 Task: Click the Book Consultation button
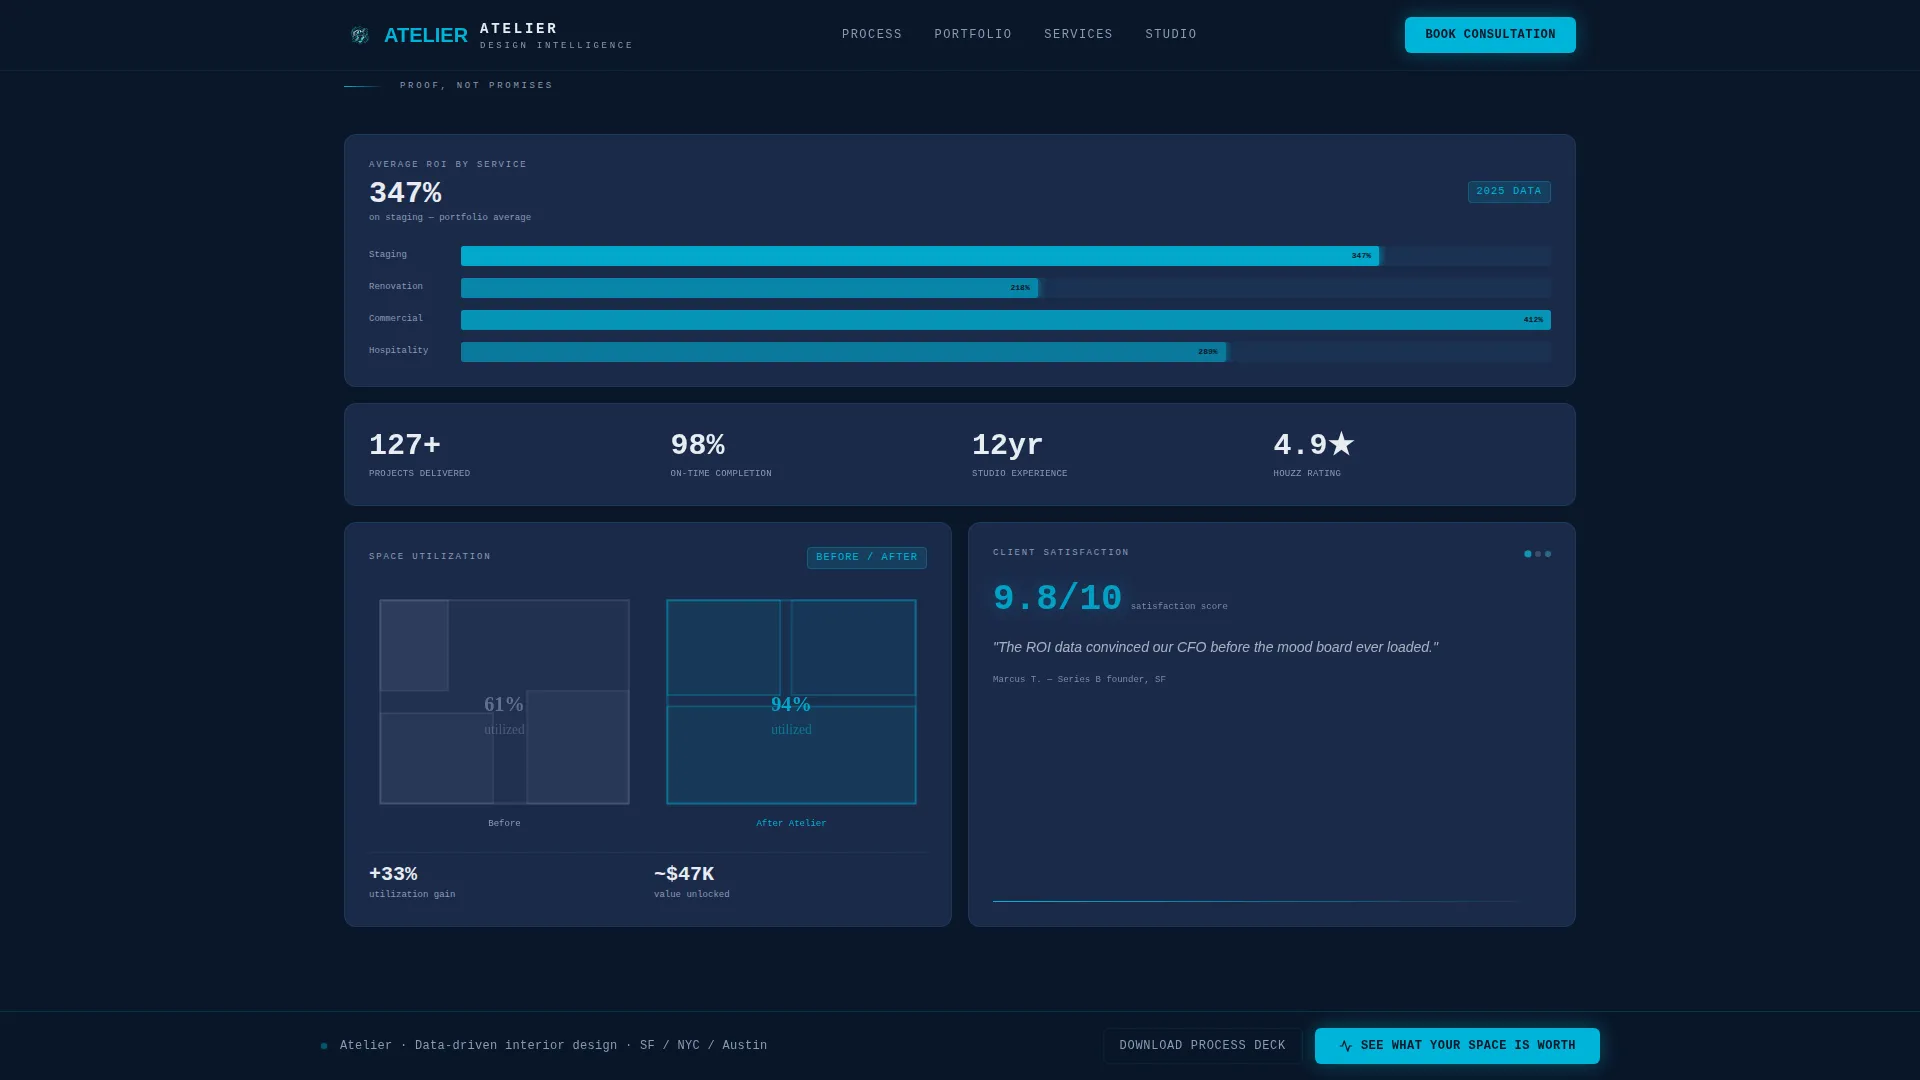click(x=1490, y=35)
